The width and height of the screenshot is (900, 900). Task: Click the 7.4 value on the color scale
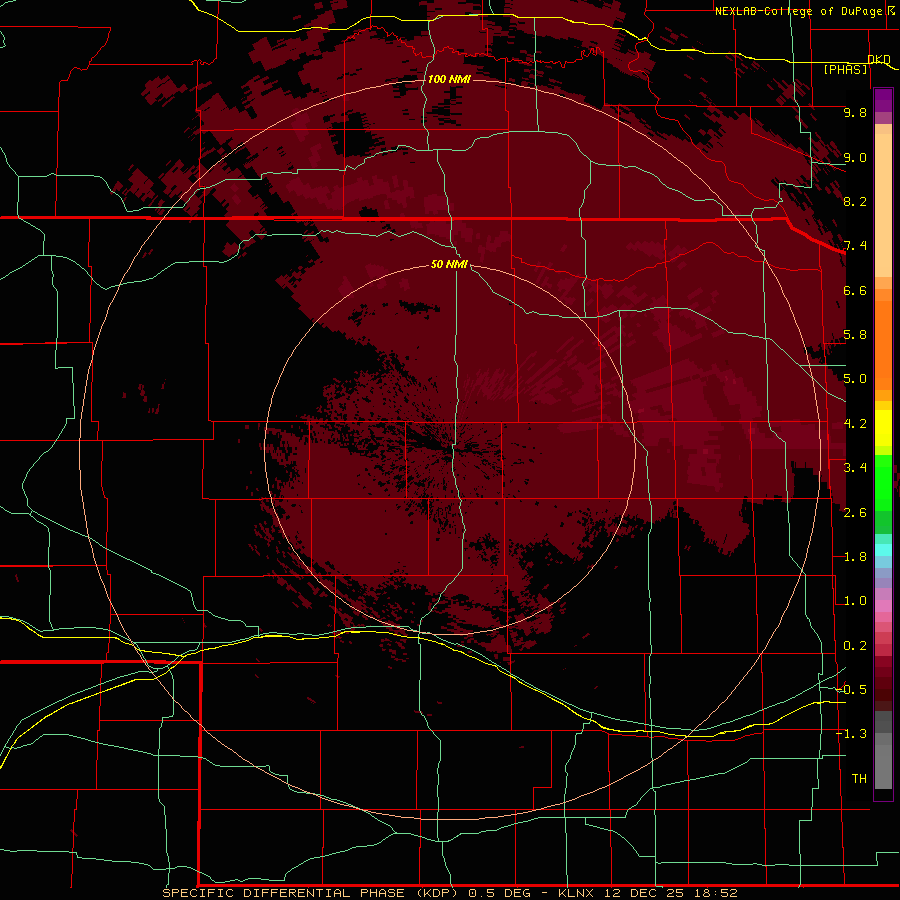click(x=855, y=246)
